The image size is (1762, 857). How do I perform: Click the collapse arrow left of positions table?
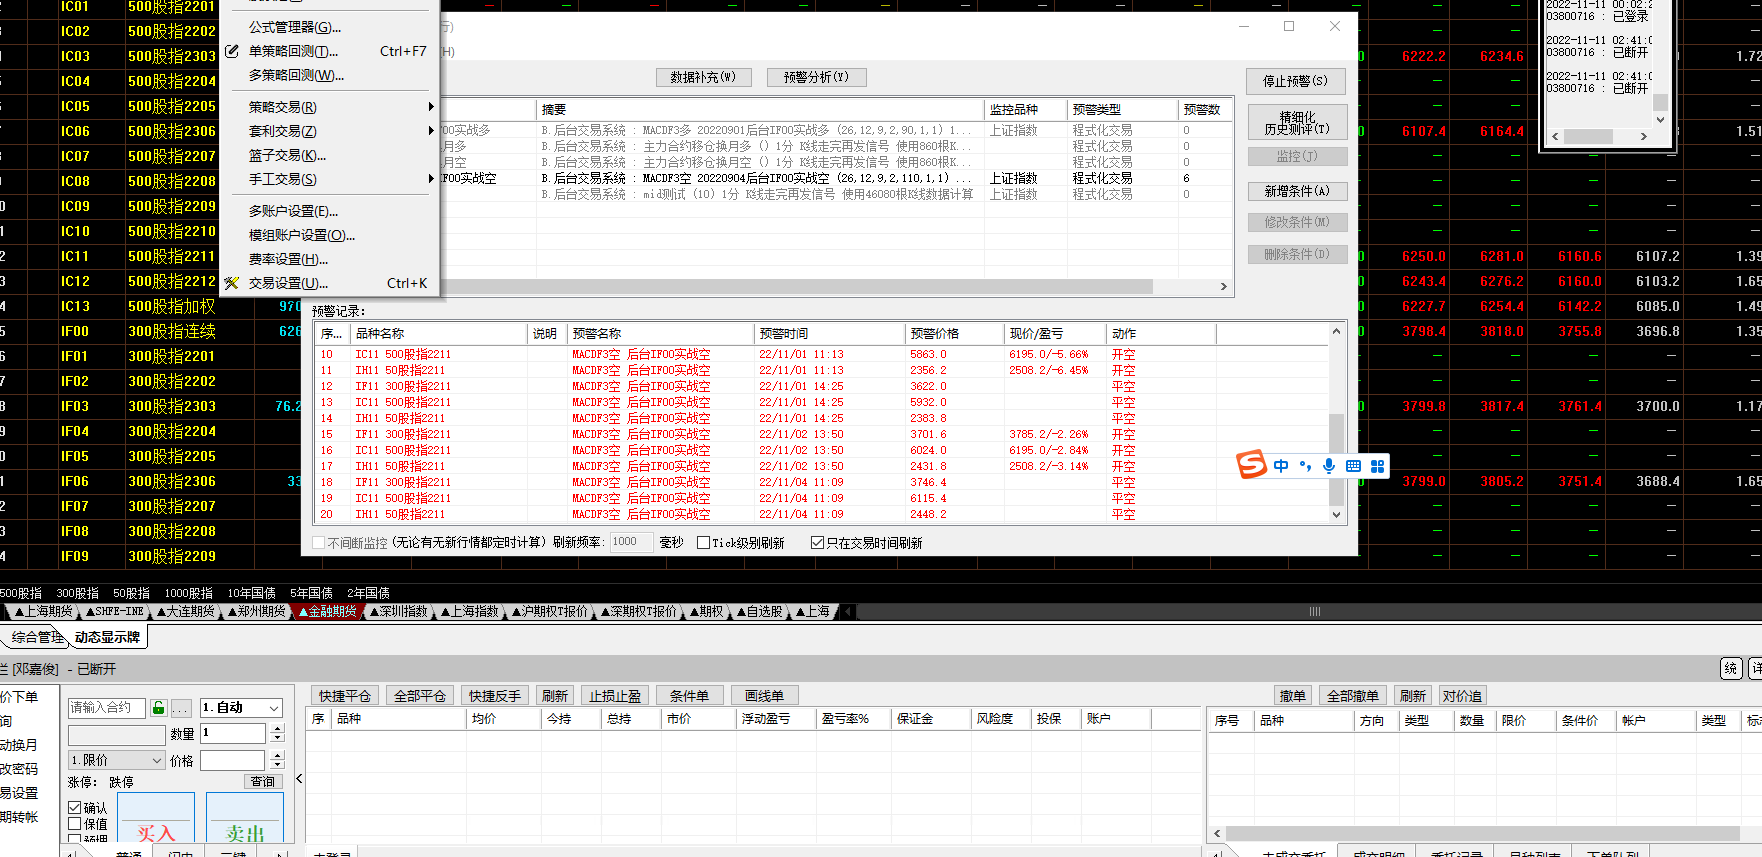299,778
